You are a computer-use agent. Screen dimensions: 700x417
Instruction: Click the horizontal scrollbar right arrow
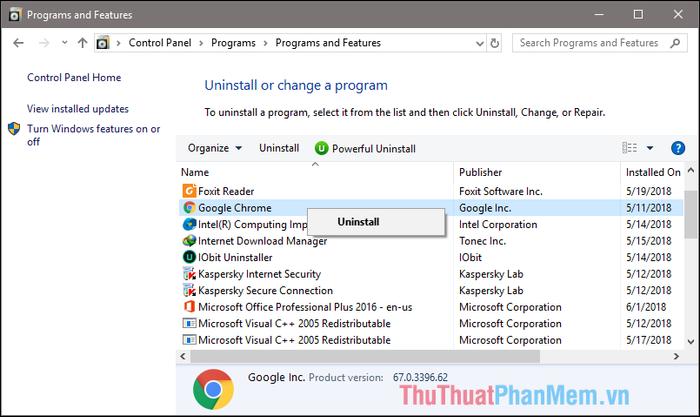(676, 356)
